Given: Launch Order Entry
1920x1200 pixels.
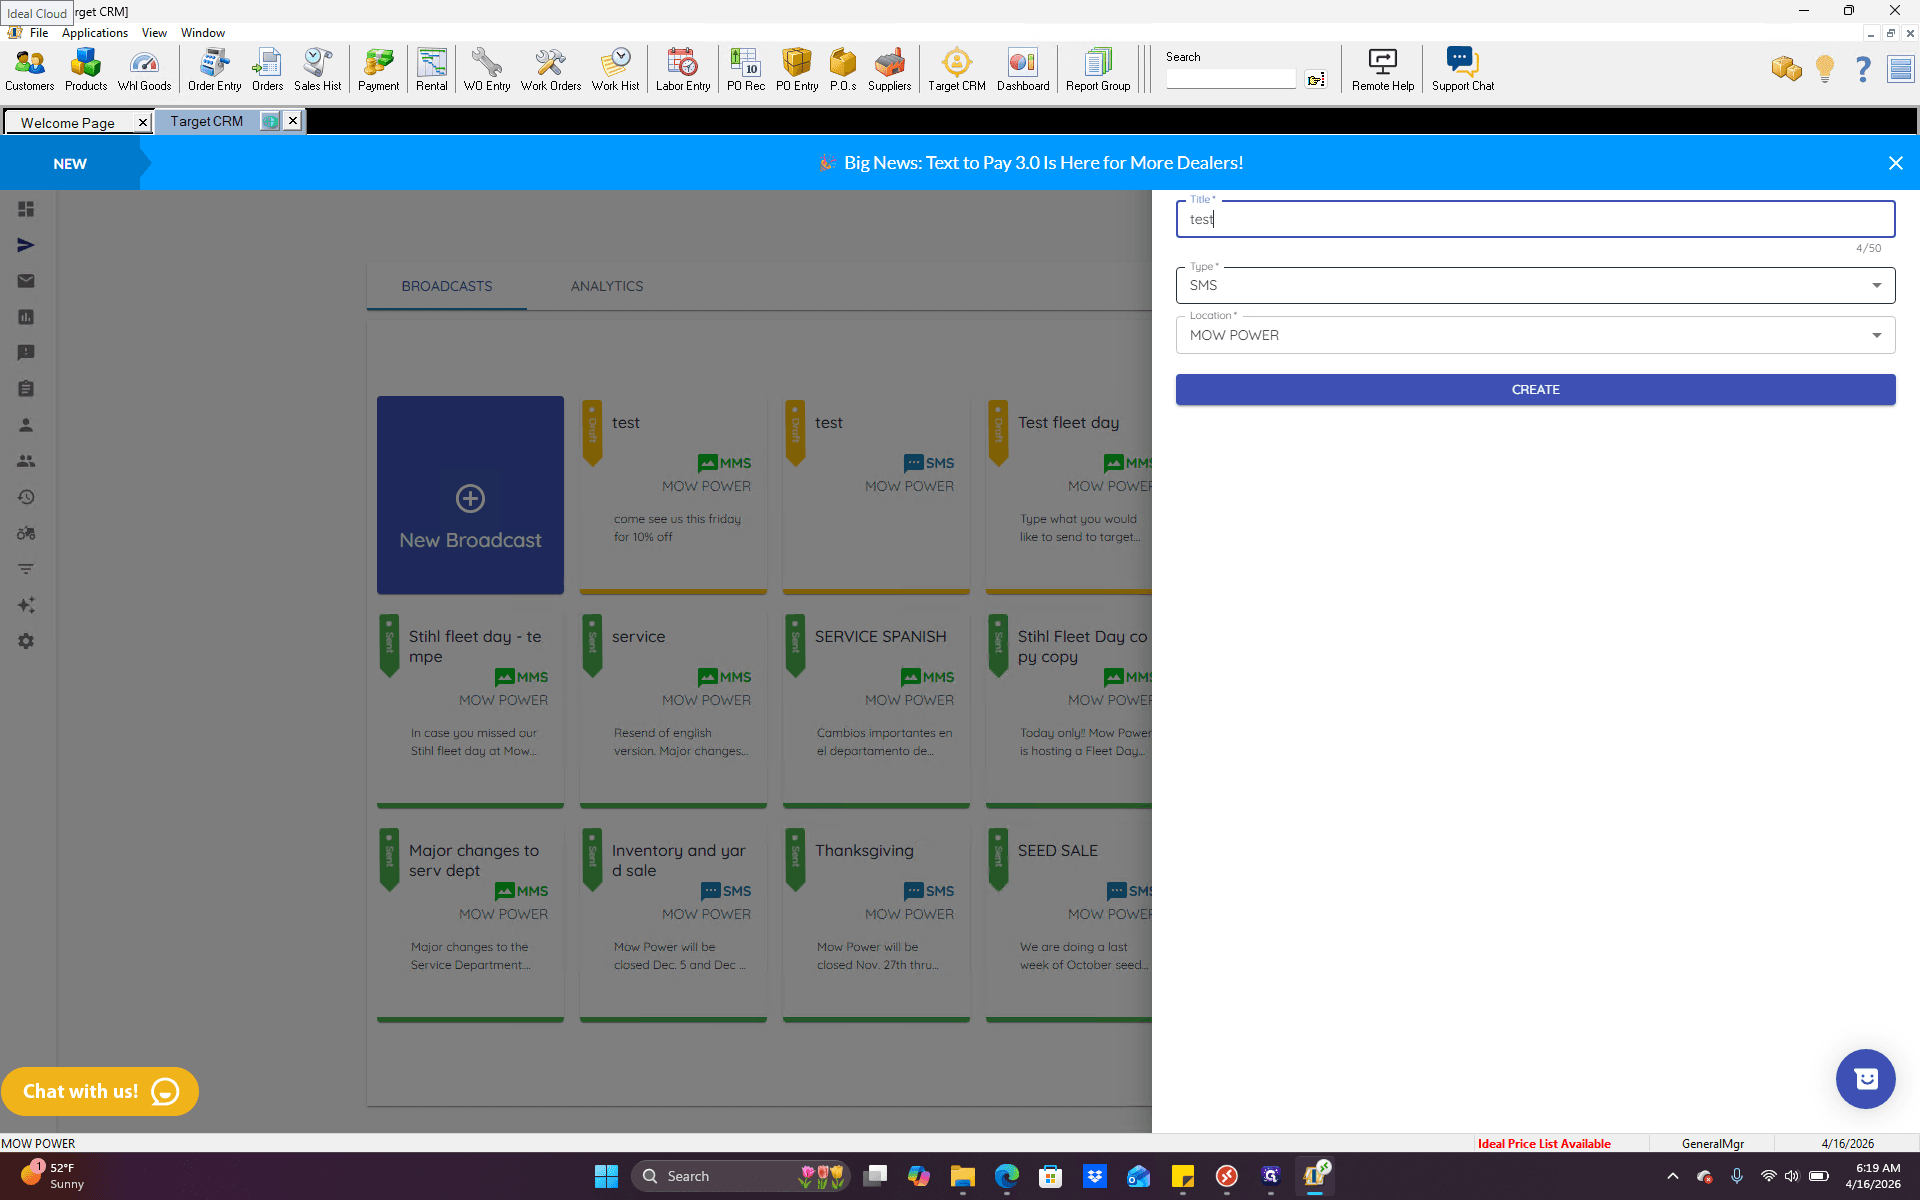Looking at the screenshot, I should [214, 70].
